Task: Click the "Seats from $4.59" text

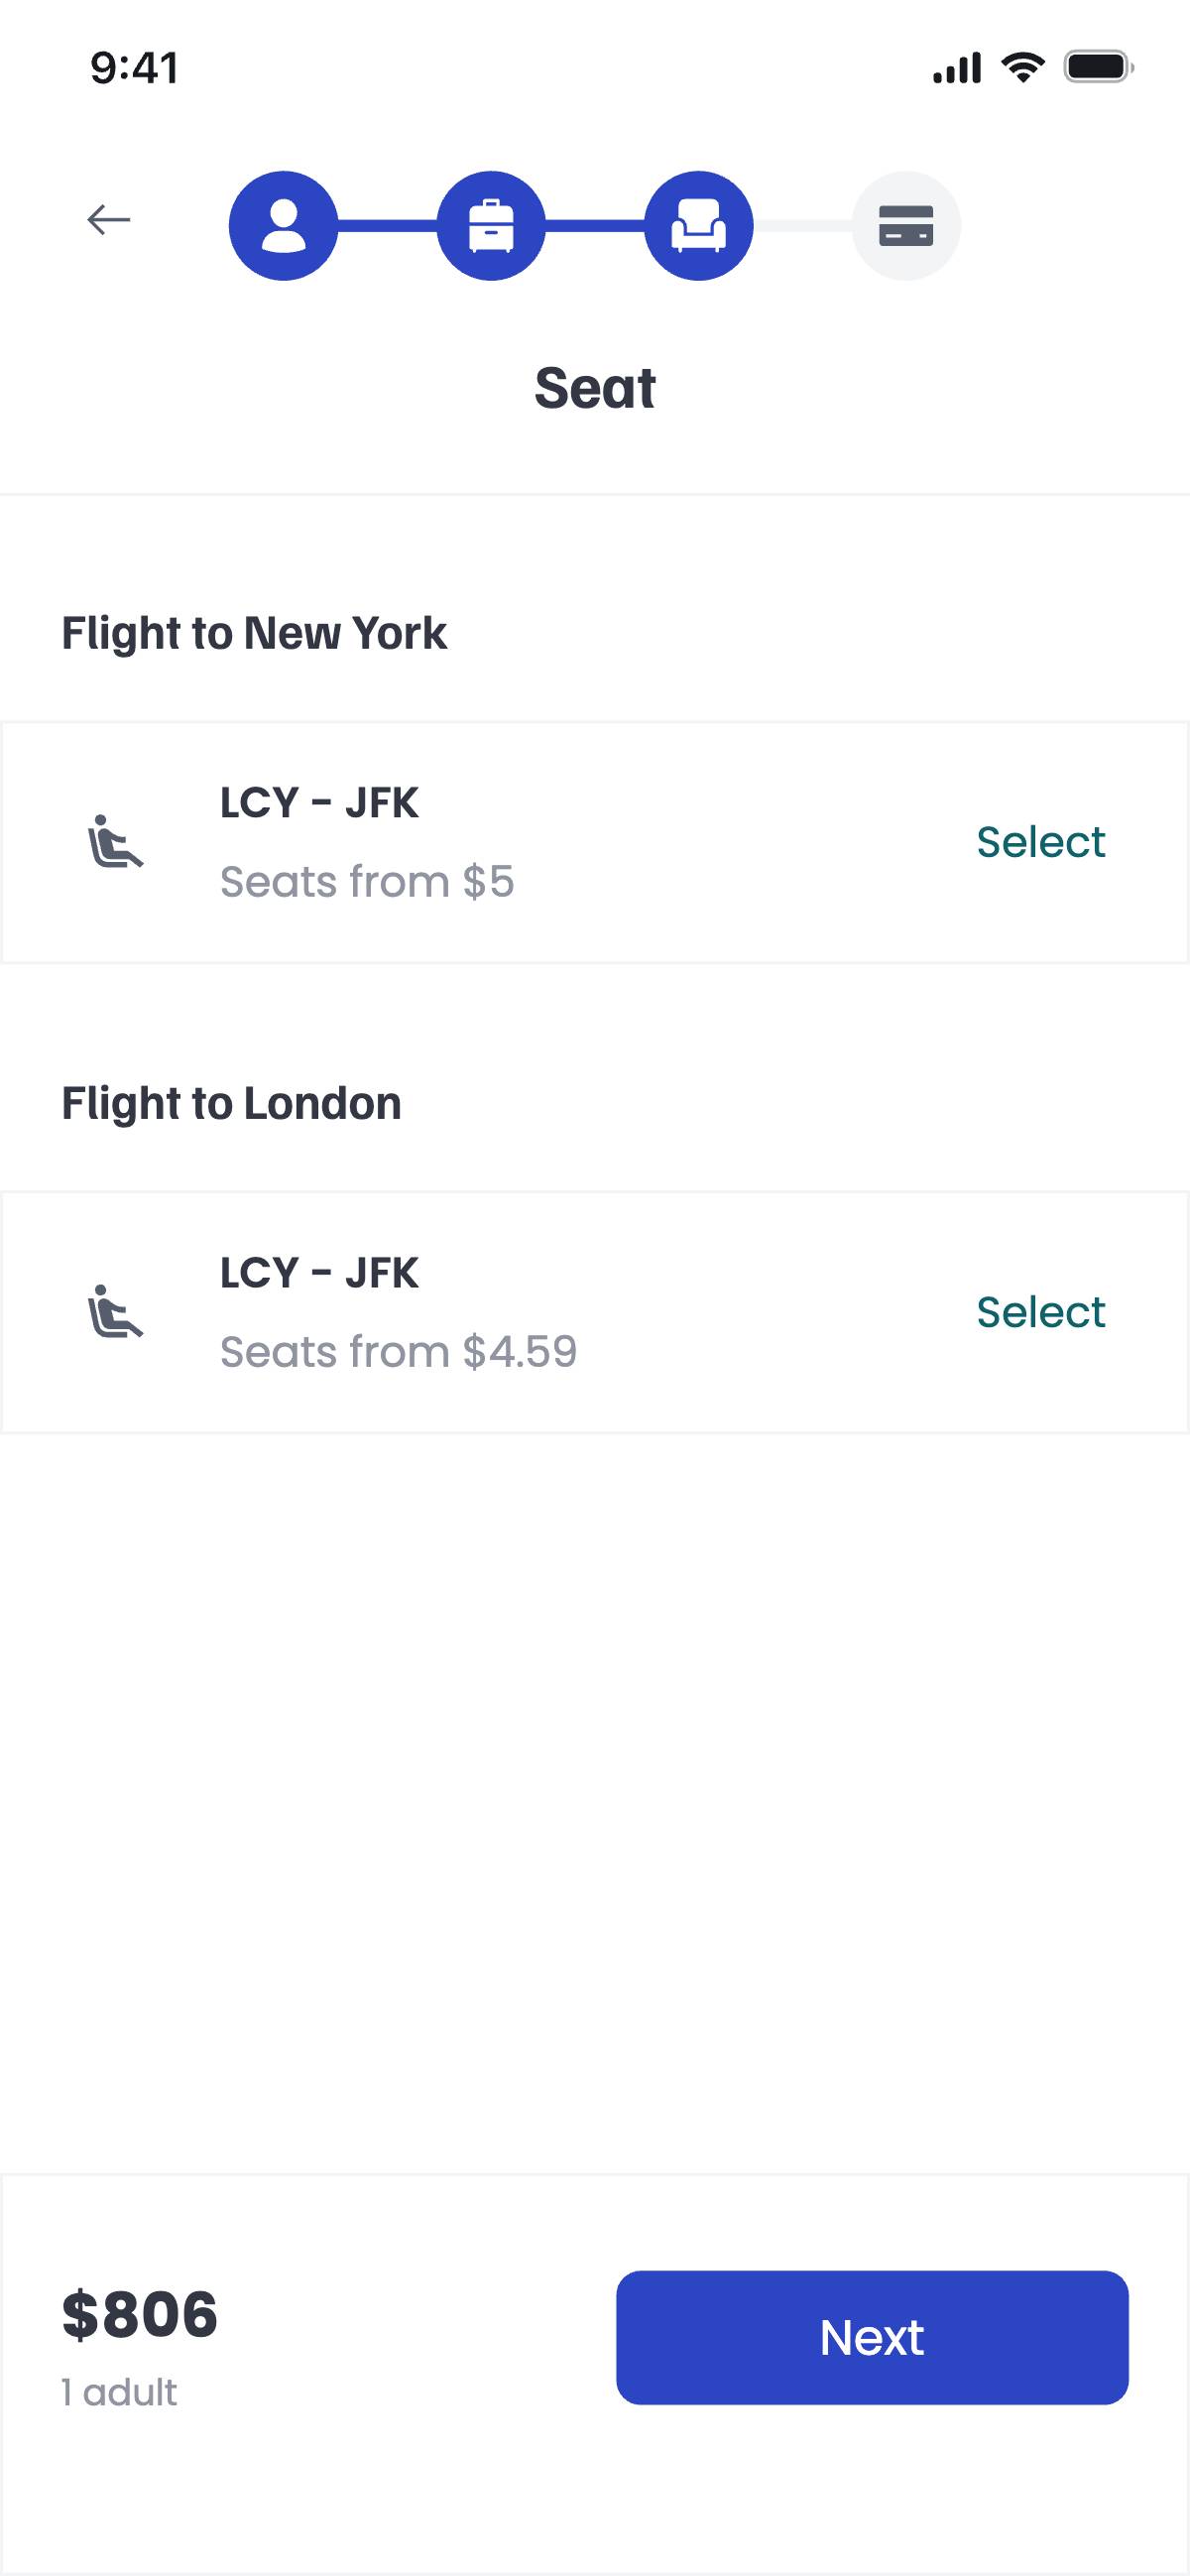Action: pos(398,1352)
